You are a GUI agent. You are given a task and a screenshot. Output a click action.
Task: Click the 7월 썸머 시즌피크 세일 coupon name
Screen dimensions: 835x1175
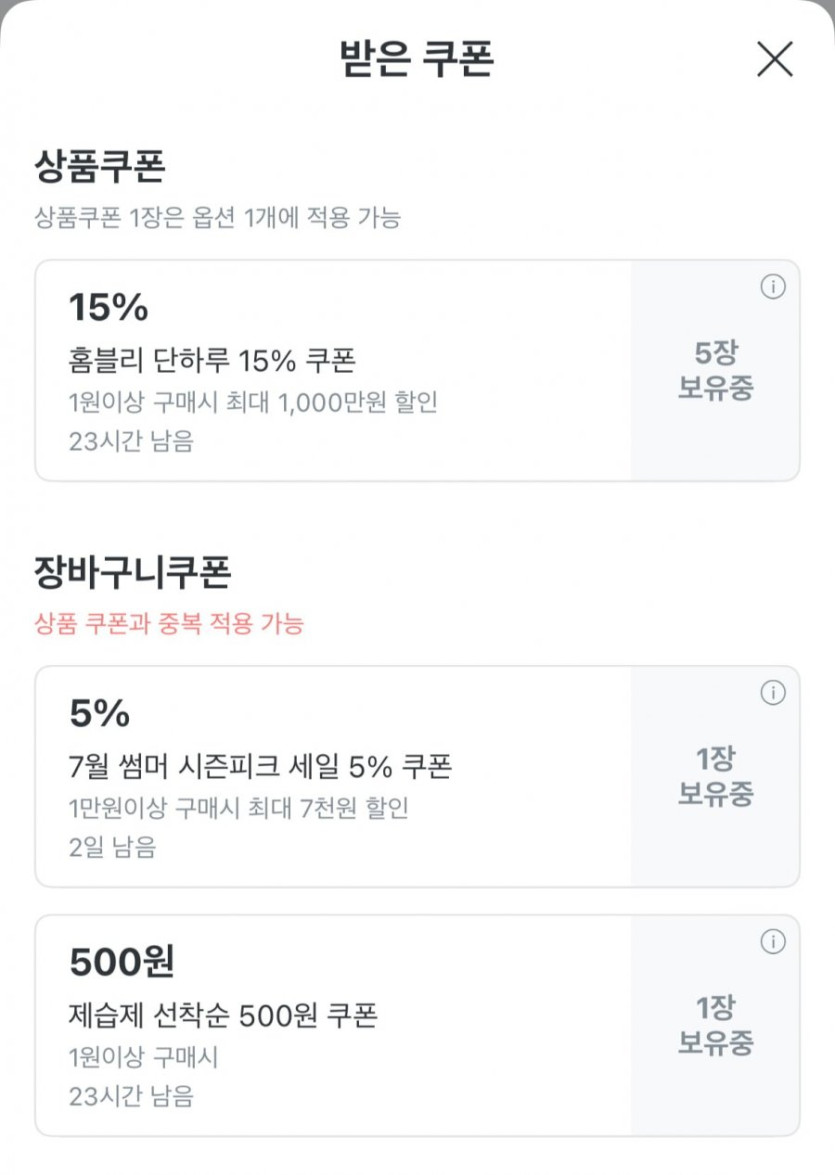[x=260, y=766]
